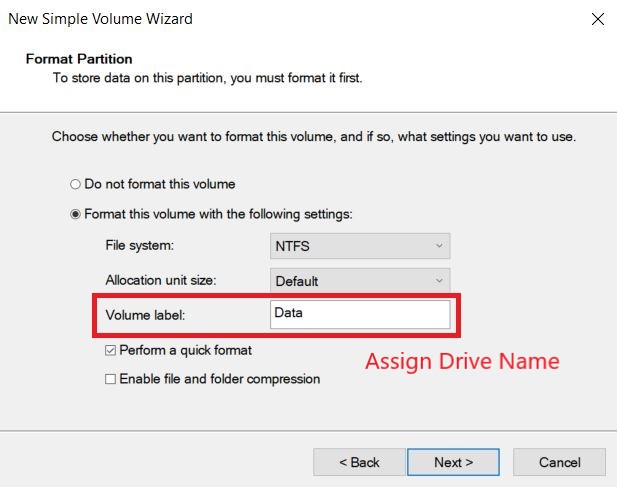Click the 'File system:' text label
The image size is (617, 487).
tap(140, 245)
